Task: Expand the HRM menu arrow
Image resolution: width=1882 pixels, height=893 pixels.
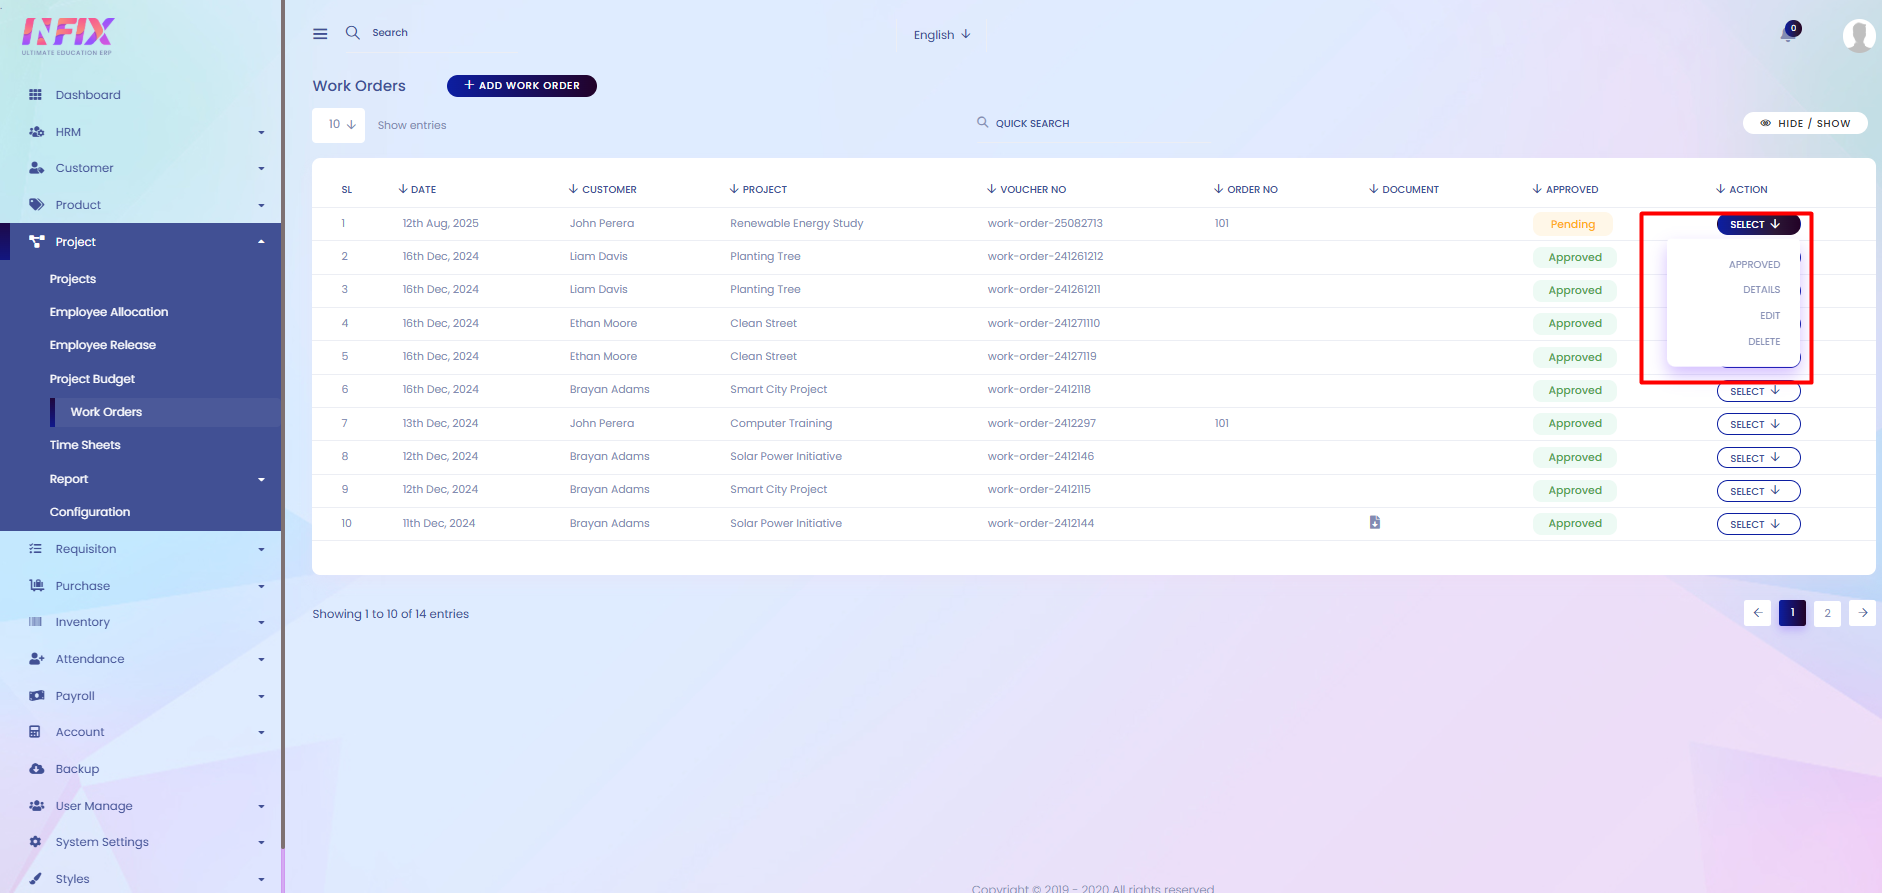Action: coord(261,133)
